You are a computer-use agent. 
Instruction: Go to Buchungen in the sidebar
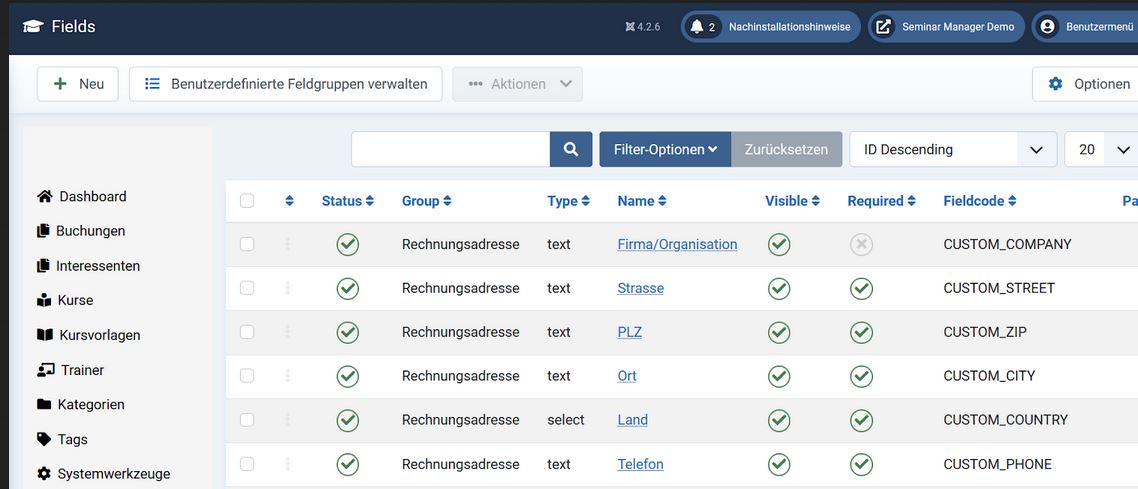[x=90, y=231]
